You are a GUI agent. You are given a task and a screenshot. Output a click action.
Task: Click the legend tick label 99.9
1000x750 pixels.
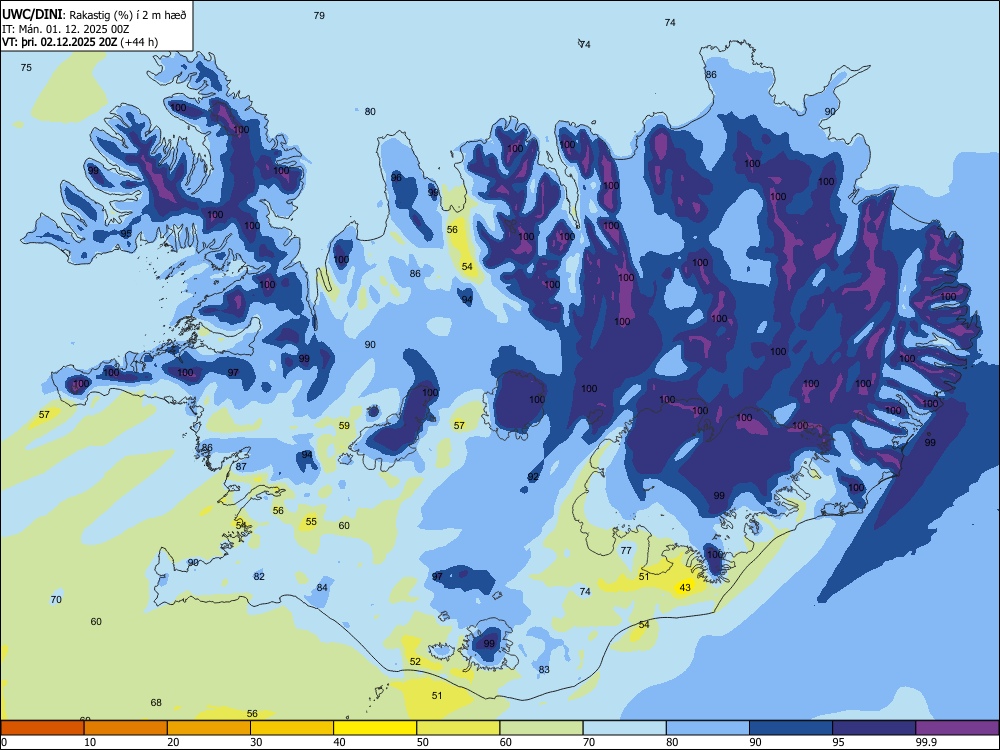(x=926, y=742)
